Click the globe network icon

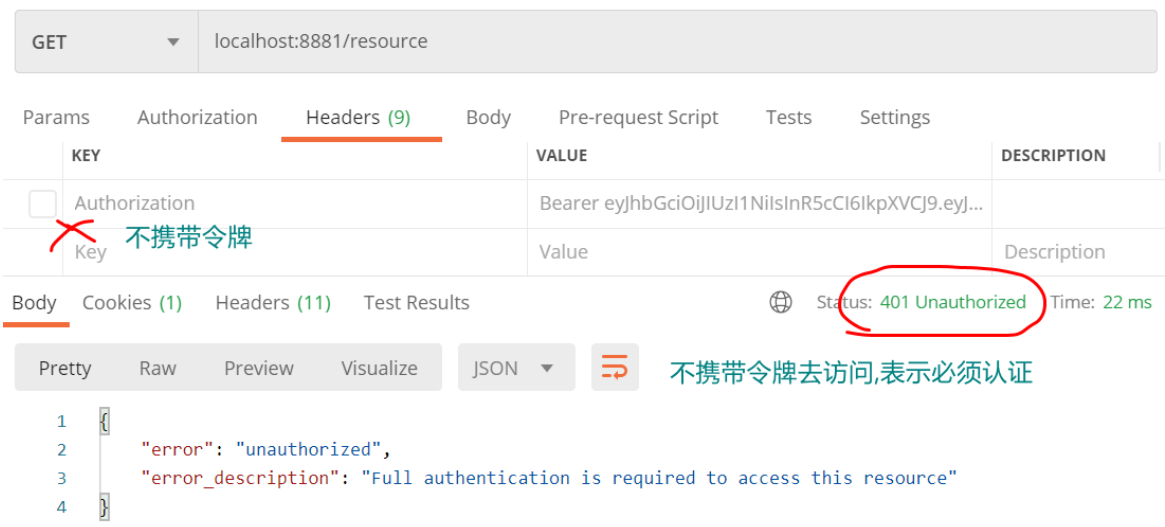781,302
